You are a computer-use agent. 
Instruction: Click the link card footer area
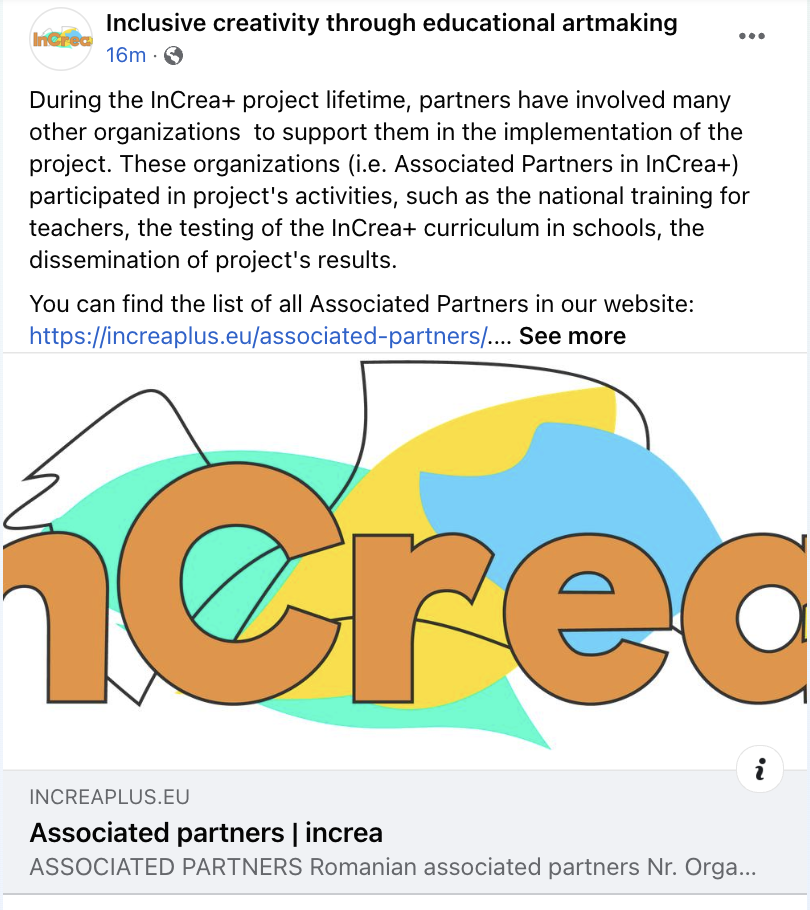pos(405,832)
